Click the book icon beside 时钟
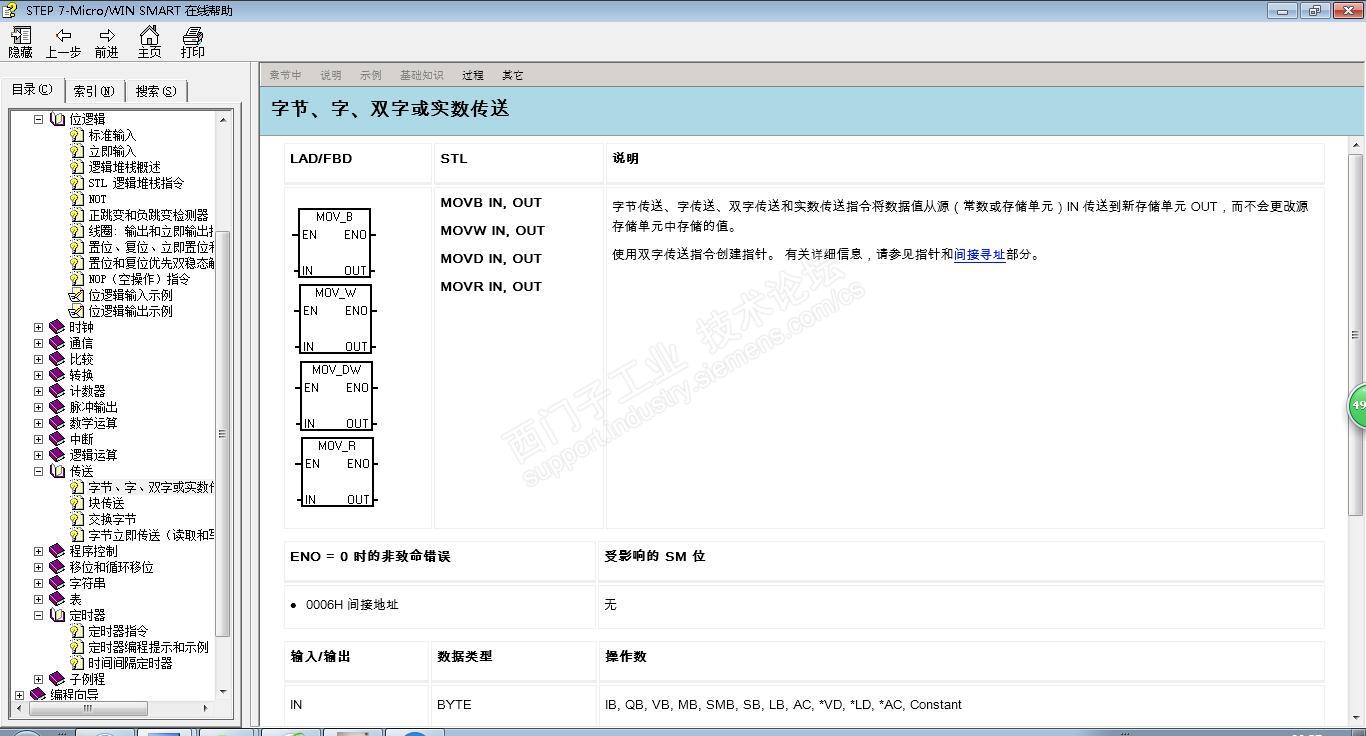Image resolution: width=1366 pixels, height=736 pixels. [57, 327]
